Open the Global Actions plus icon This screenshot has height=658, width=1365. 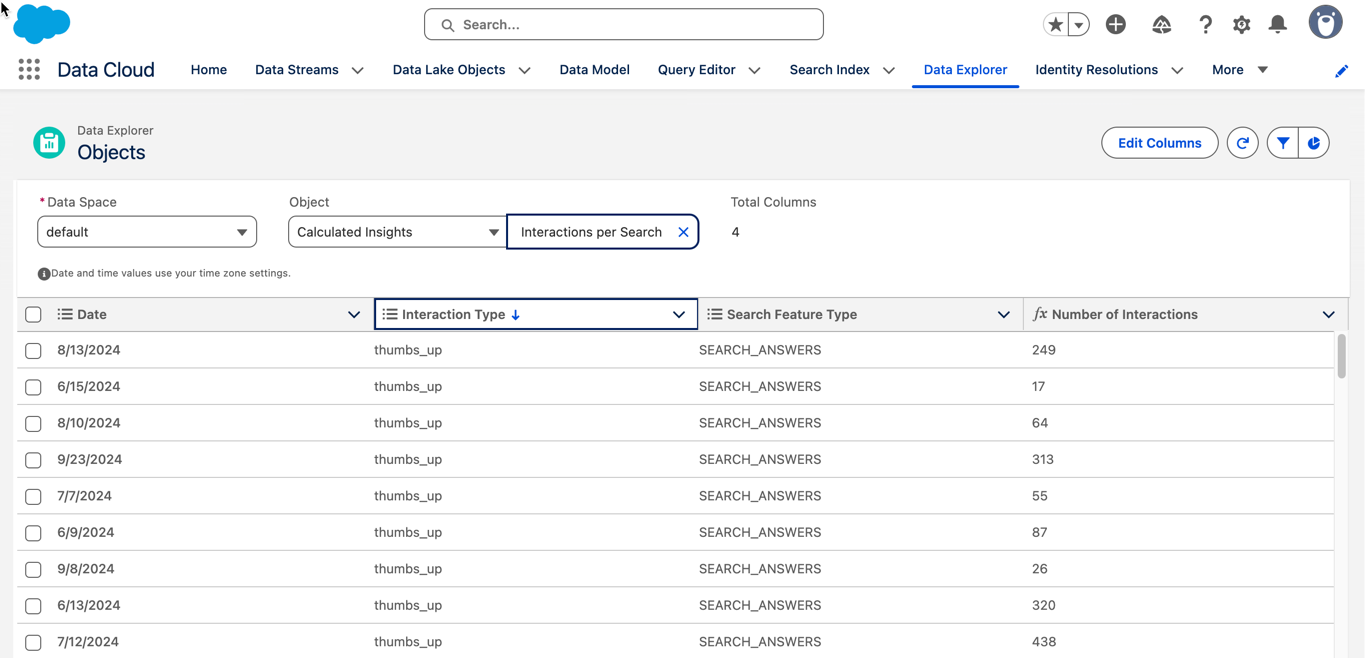(x=1116, y=25)
